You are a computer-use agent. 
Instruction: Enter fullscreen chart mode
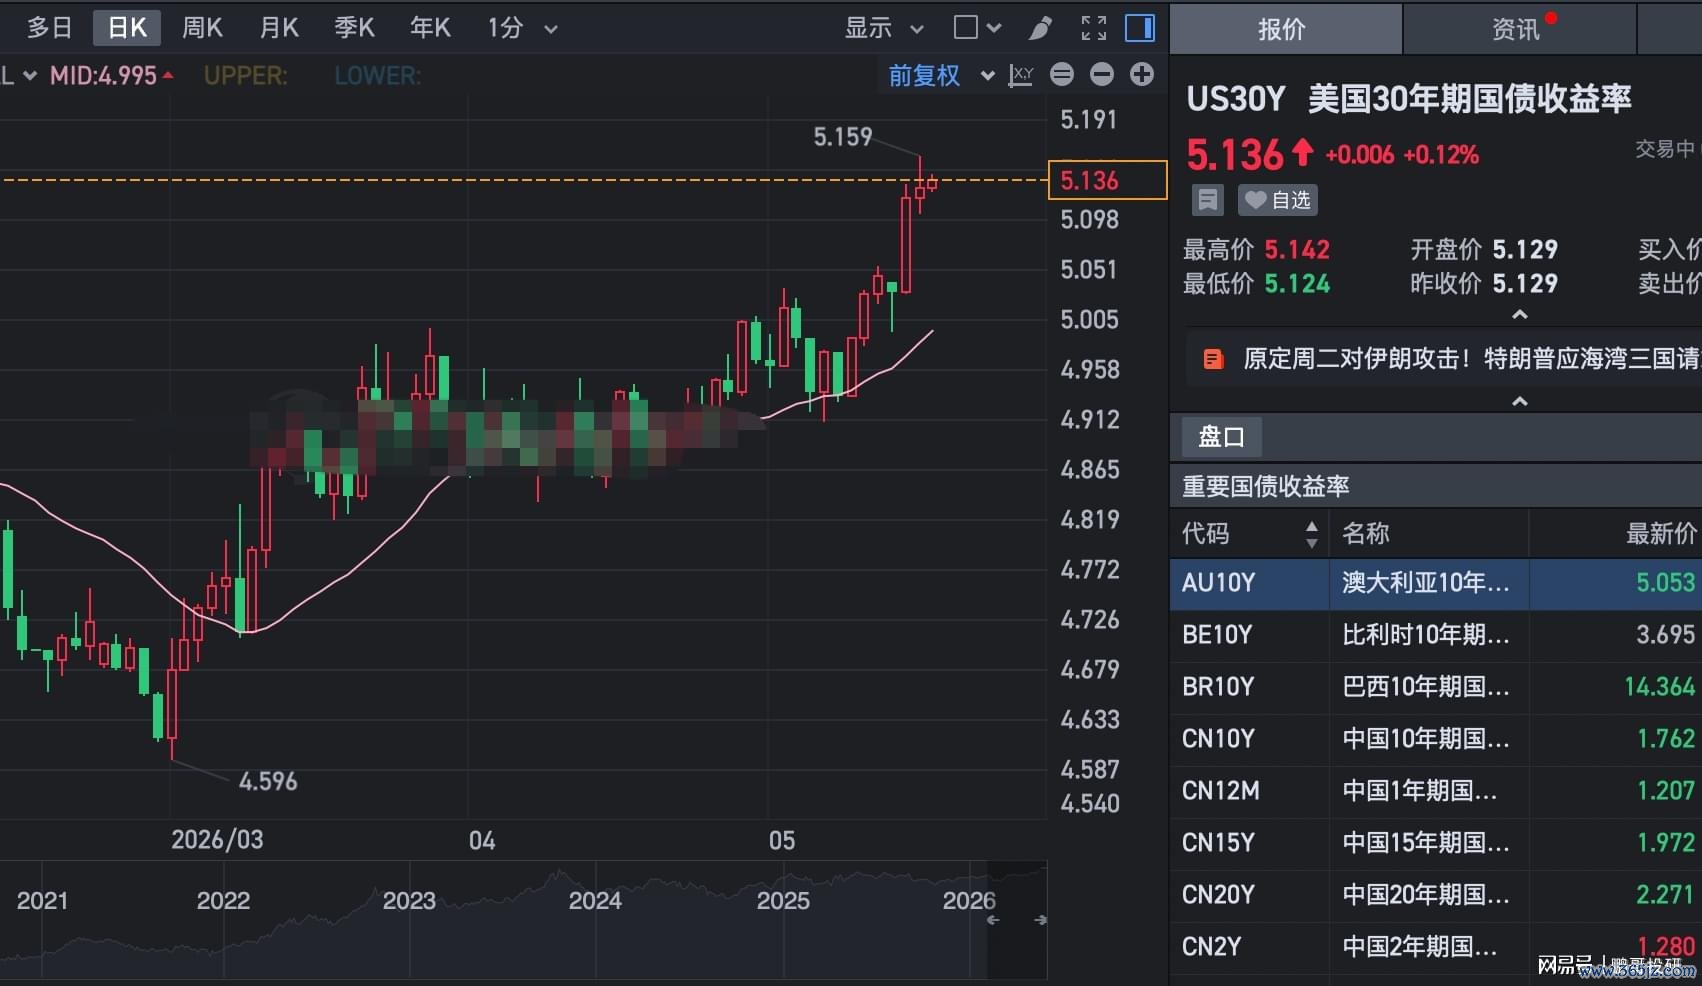click(1094, 28)
